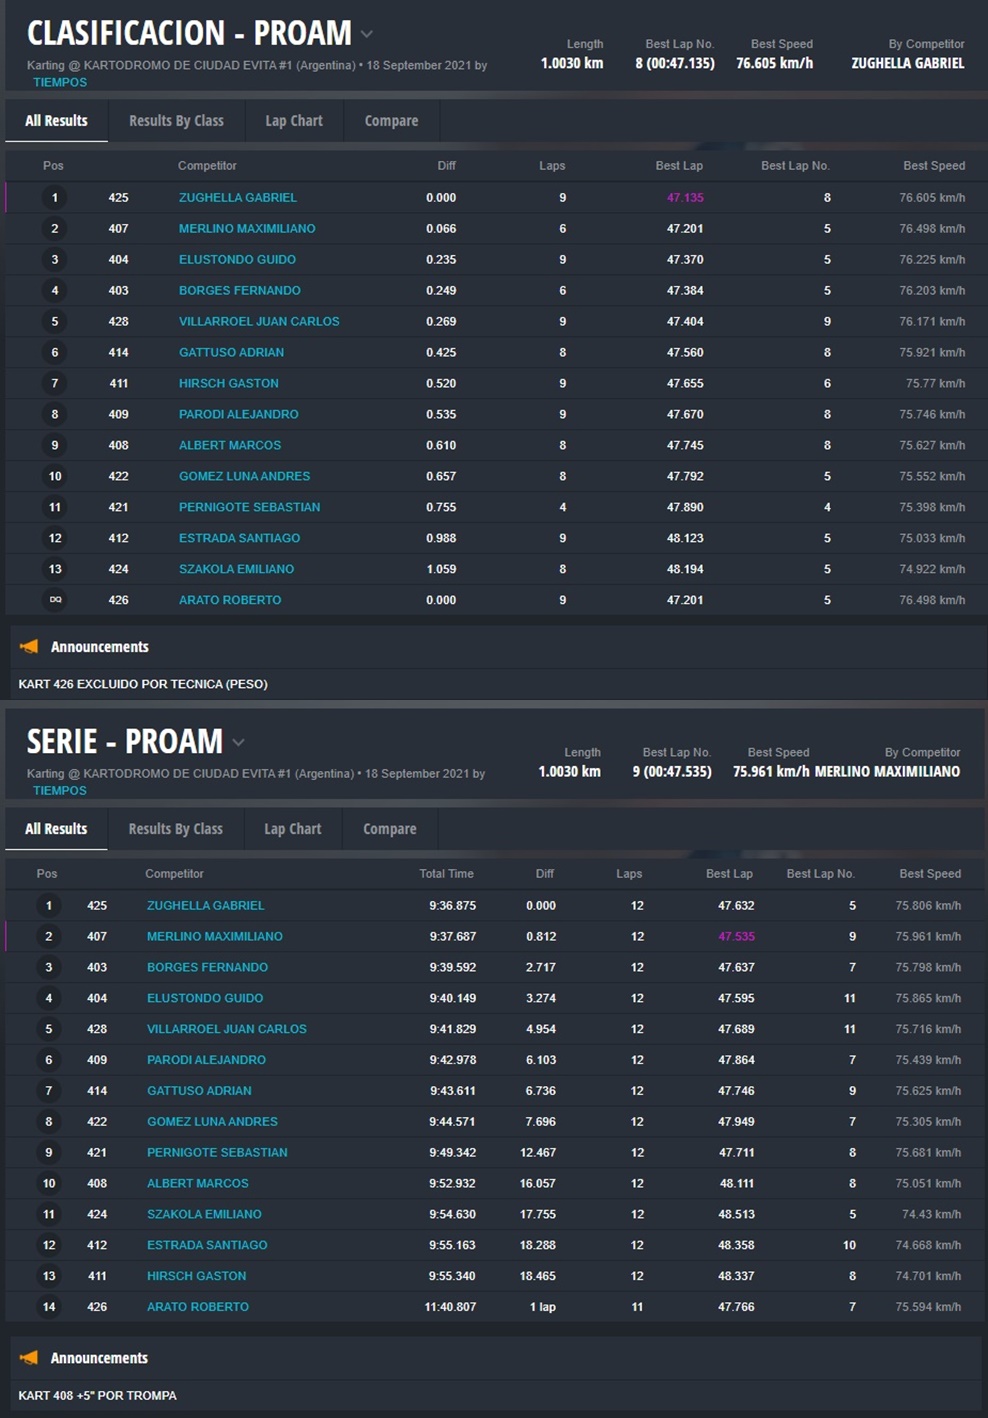Click the megaphone icon beside Clasificacion Announcements

click(29, 647)
